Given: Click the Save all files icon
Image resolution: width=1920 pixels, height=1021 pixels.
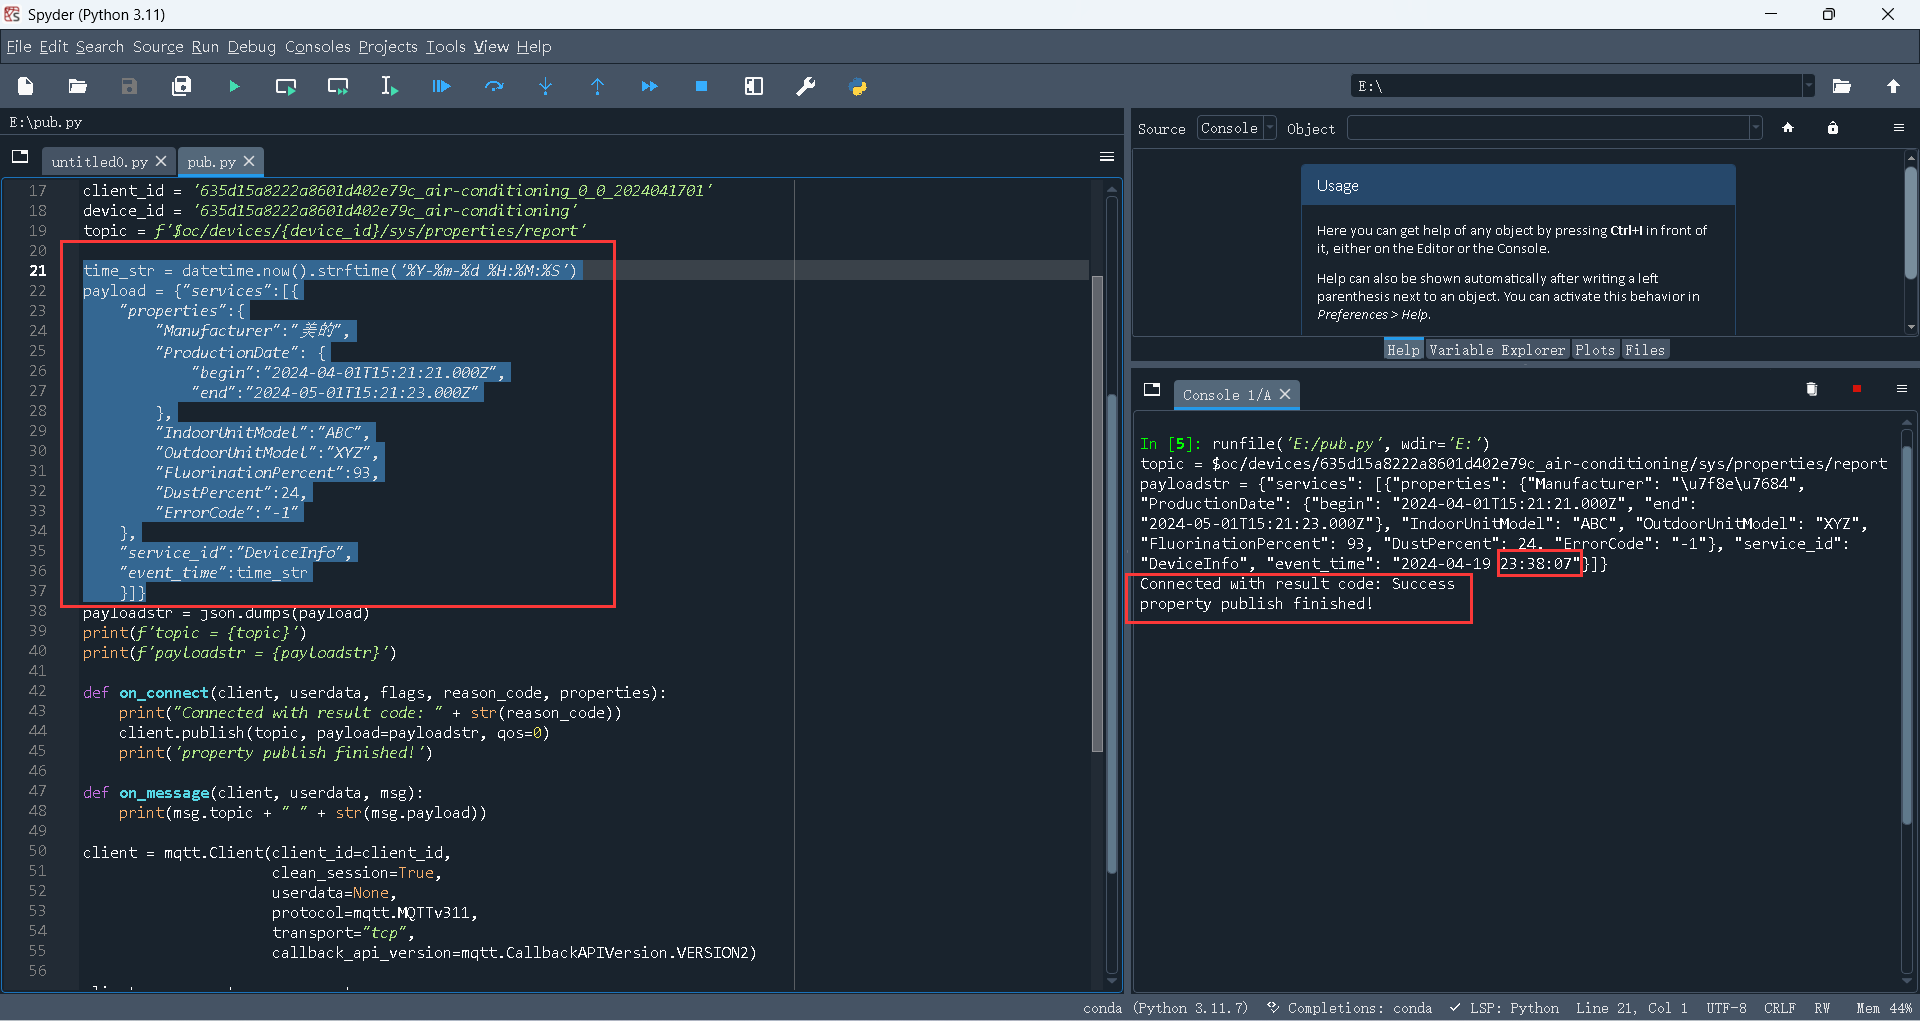Looking at the screenshot, I should (x=181, y=87).
